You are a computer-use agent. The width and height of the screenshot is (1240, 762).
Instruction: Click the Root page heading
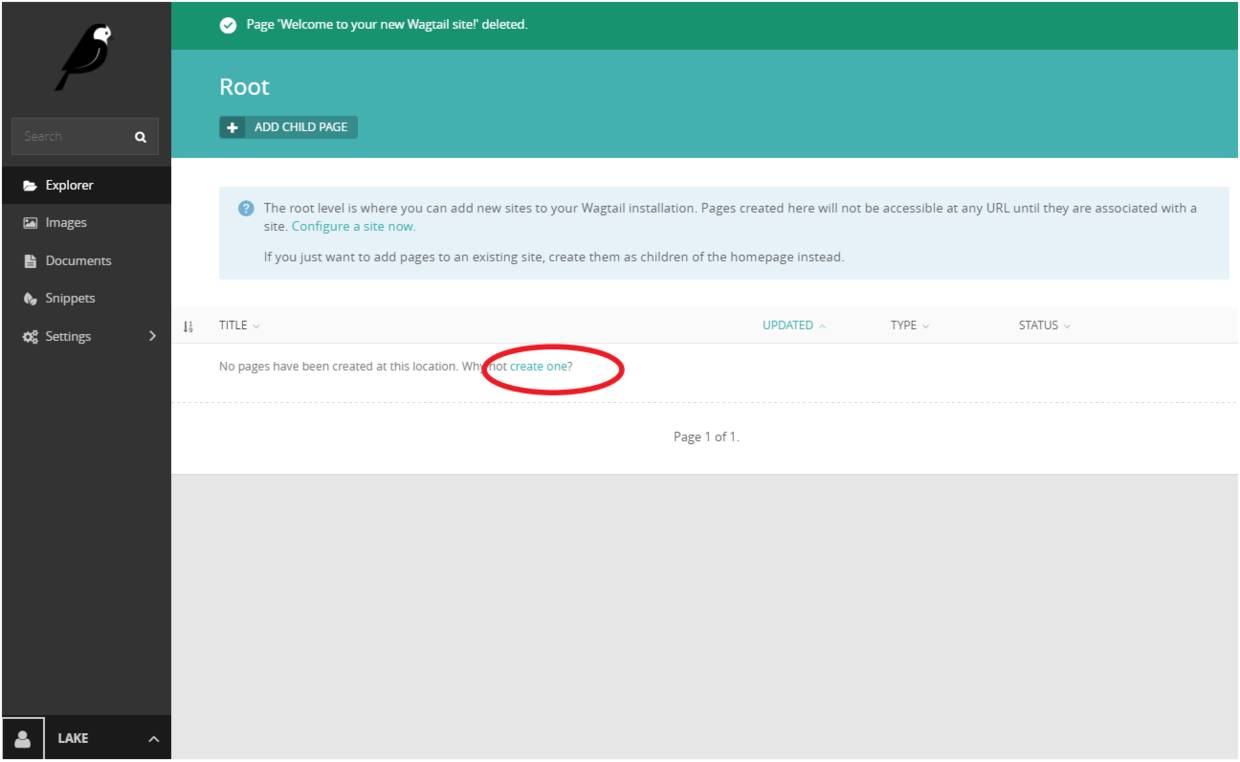[x=245, y=87]
